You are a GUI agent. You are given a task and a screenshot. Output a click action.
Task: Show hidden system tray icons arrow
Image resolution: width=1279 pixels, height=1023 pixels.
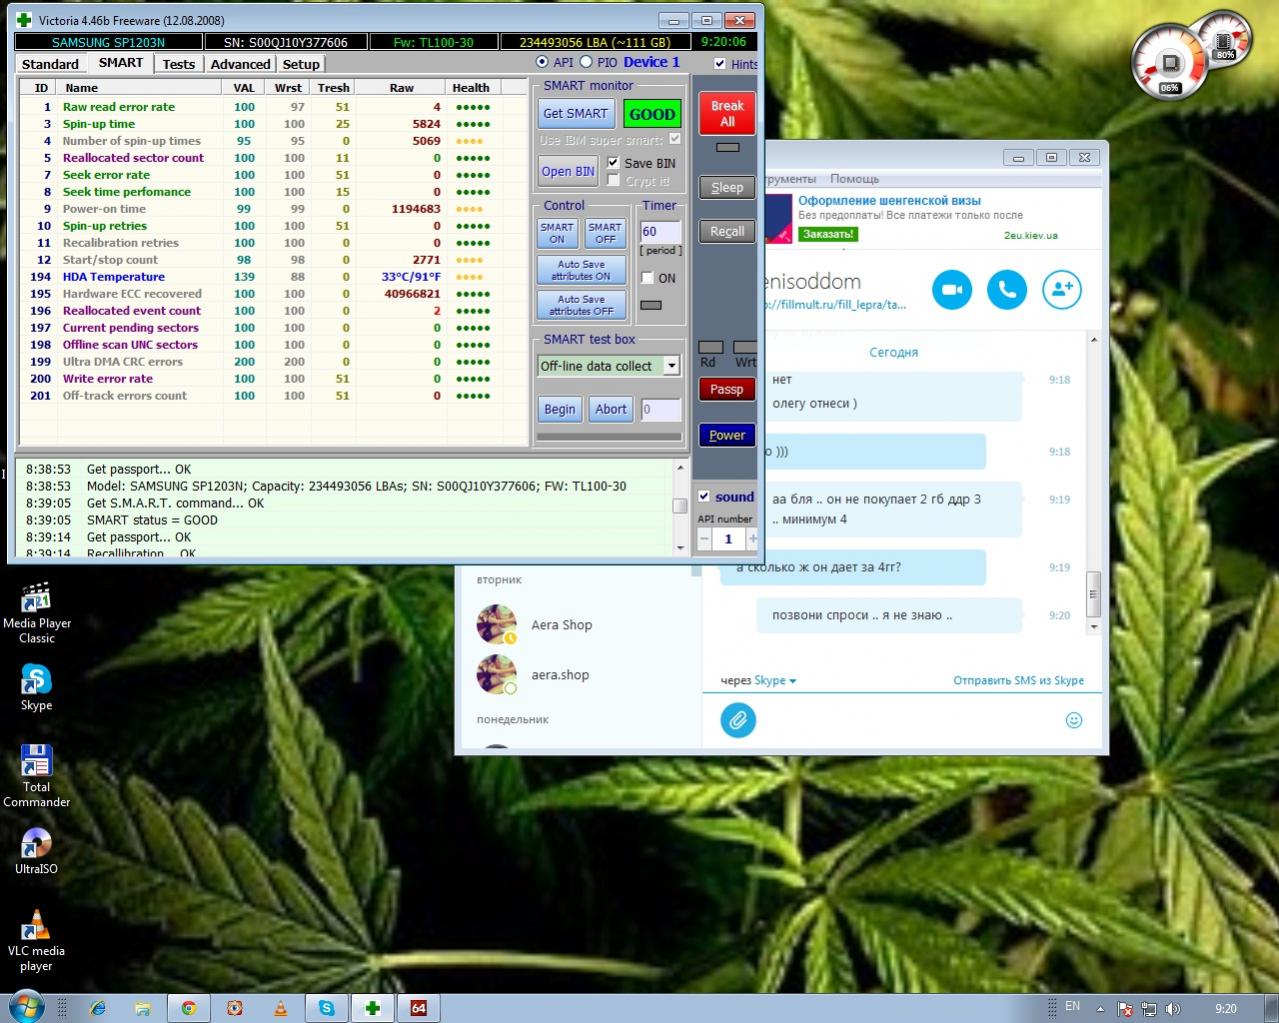[1100, 1009]
